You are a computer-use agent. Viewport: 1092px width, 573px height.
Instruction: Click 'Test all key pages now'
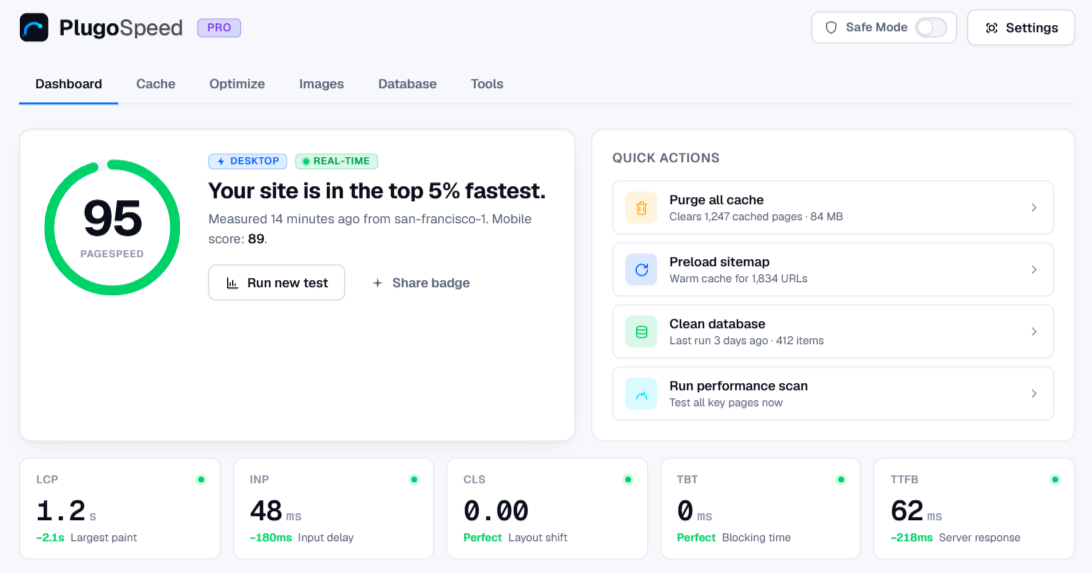726,402
